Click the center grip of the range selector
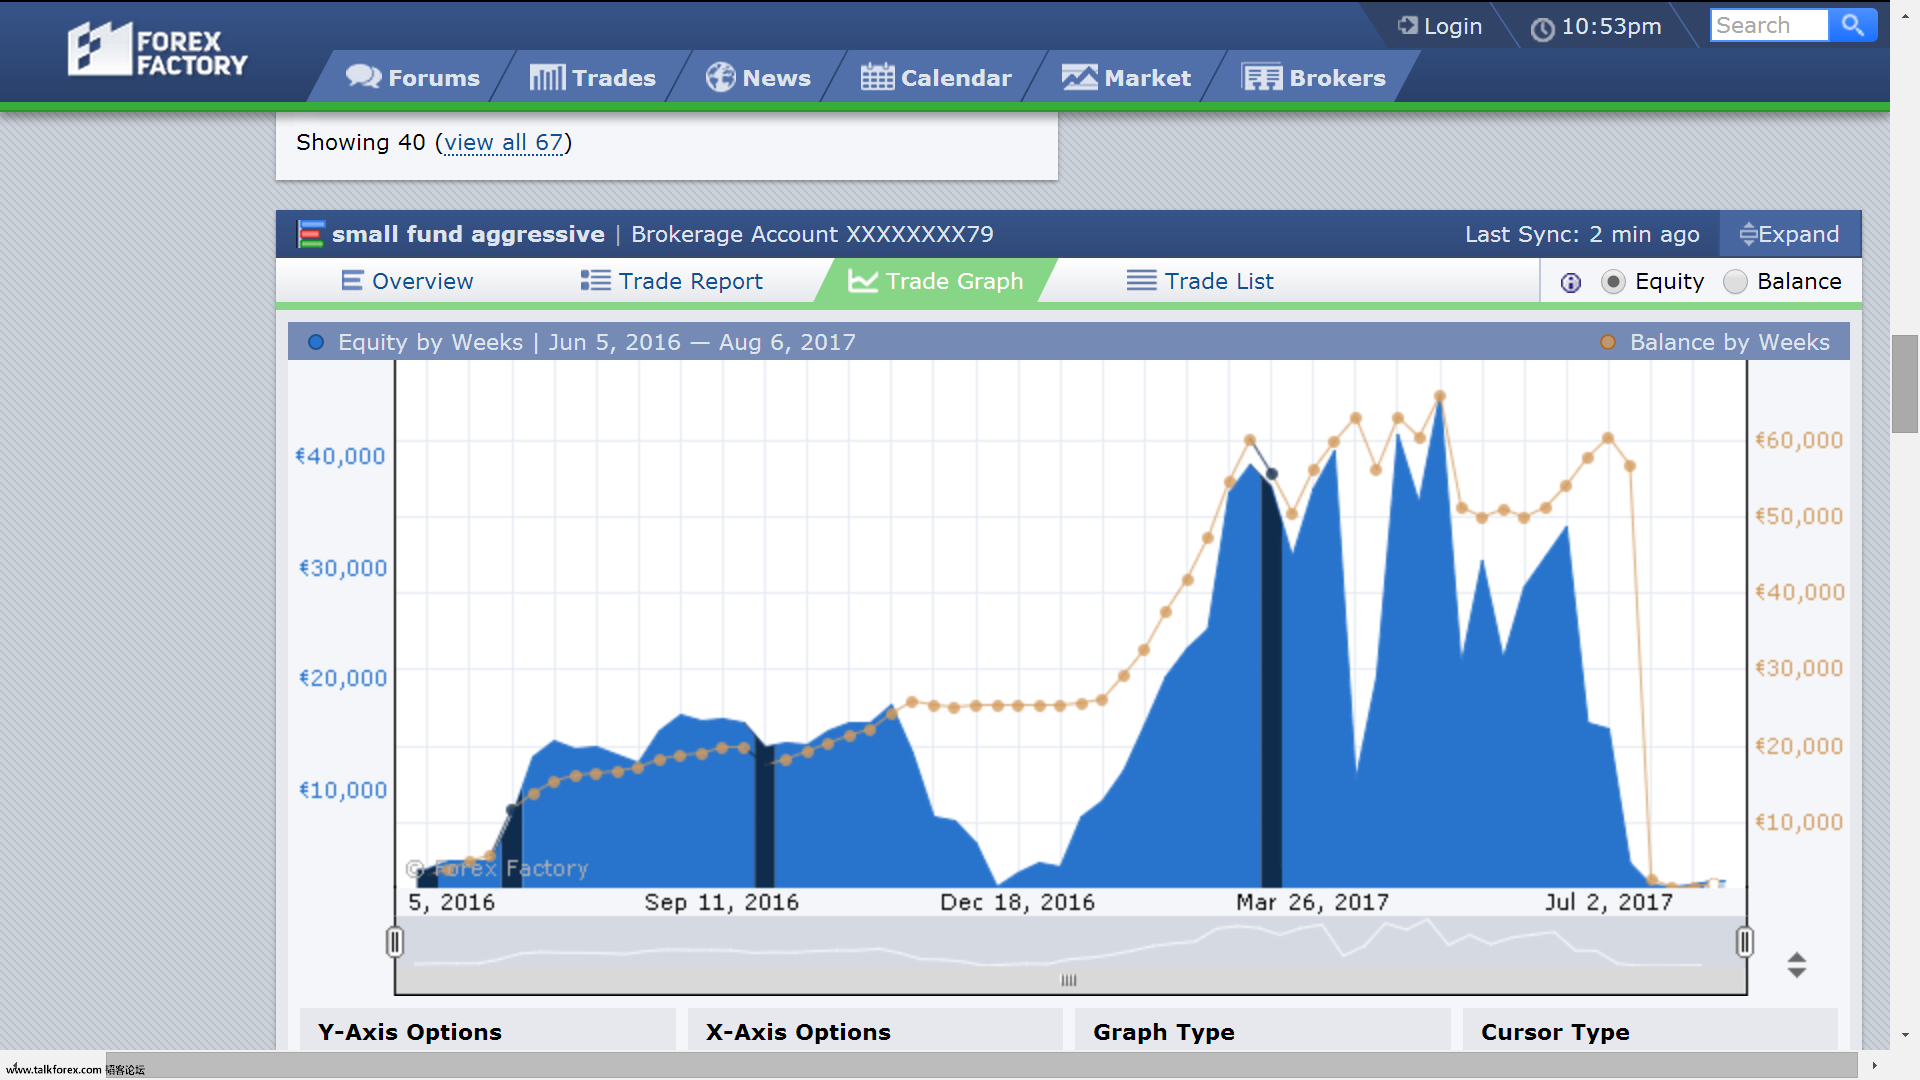This screenshot has width=1920, height=1080. pos(1069,980)
